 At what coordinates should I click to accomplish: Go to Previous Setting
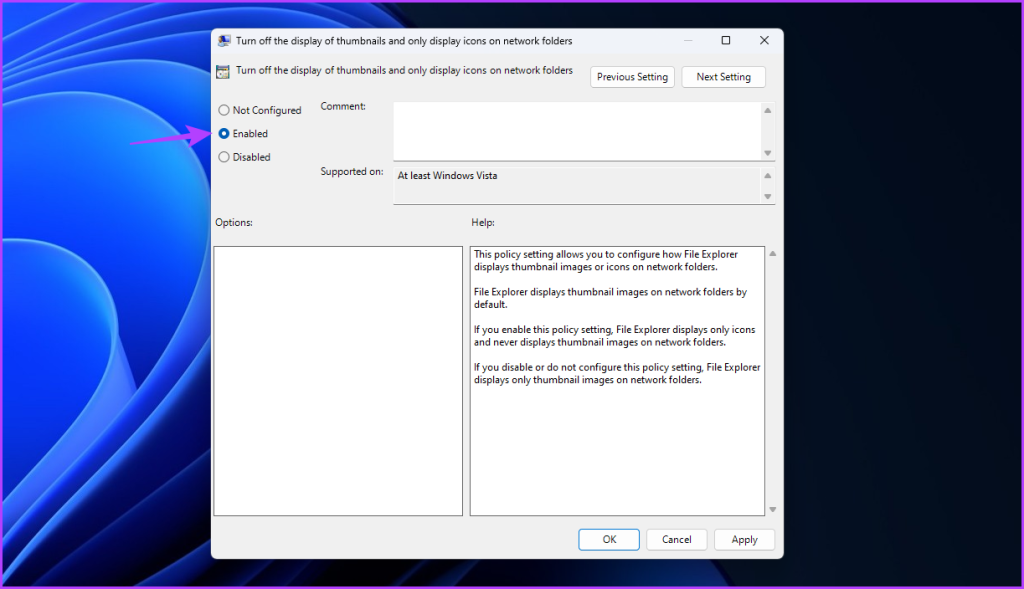[x=632, y=77]
